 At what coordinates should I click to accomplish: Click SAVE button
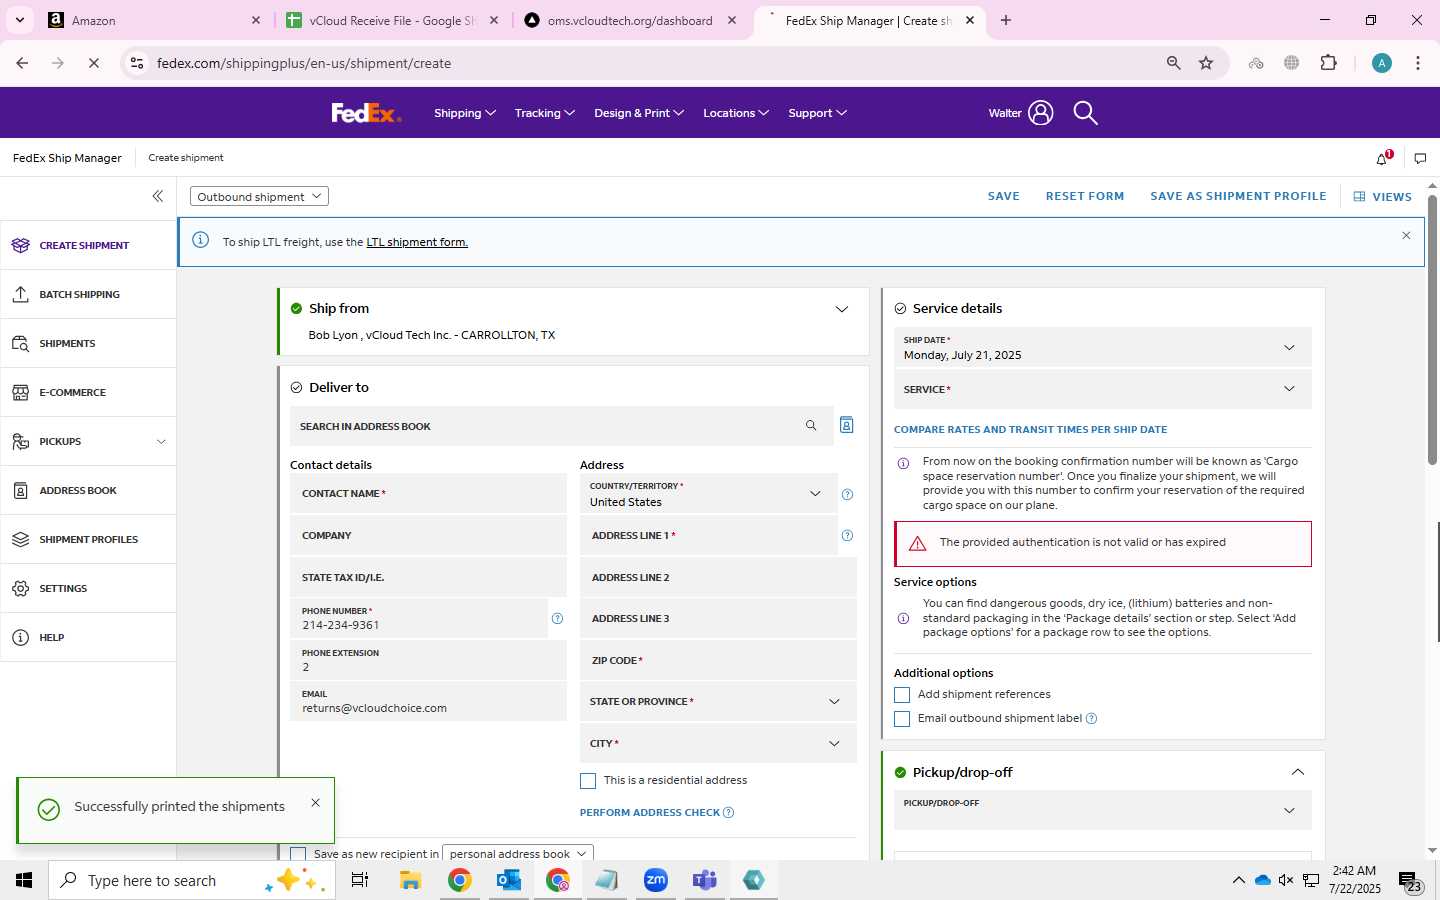[x=1003, y=196]
